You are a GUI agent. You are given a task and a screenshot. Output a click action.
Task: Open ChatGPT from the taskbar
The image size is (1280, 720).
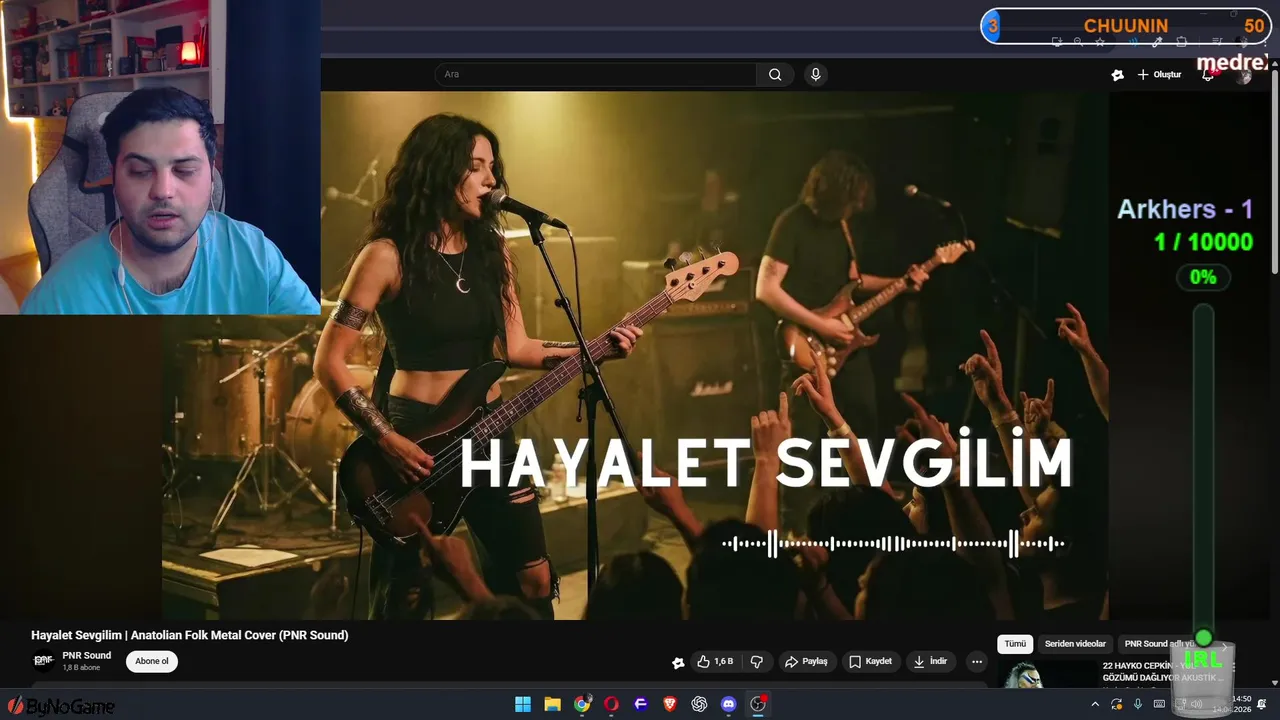click(699, 704)
